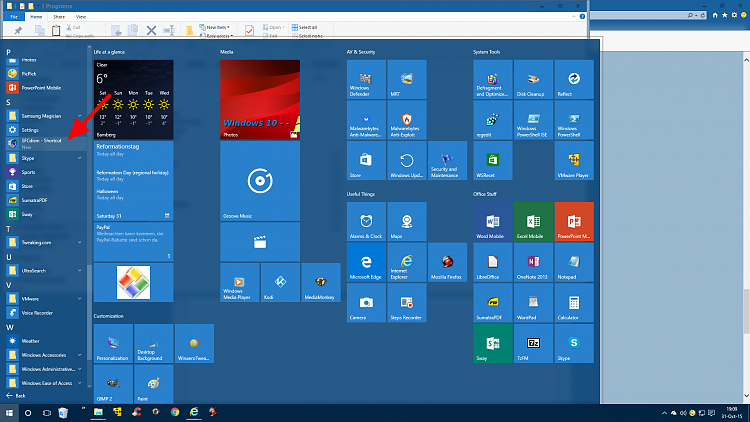750x422 pixels.
Task: Launch the Internet Explorer tile
Action: (407, 262)
